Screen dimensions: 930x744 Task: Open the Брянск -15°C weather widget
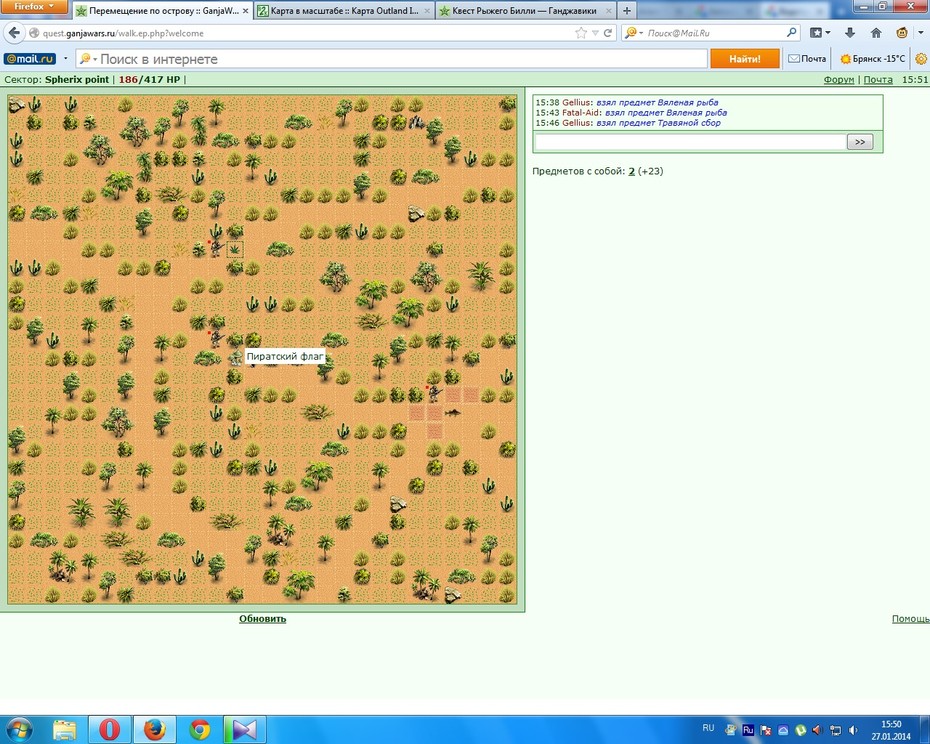pyautogui.click(x=873, y=59)
